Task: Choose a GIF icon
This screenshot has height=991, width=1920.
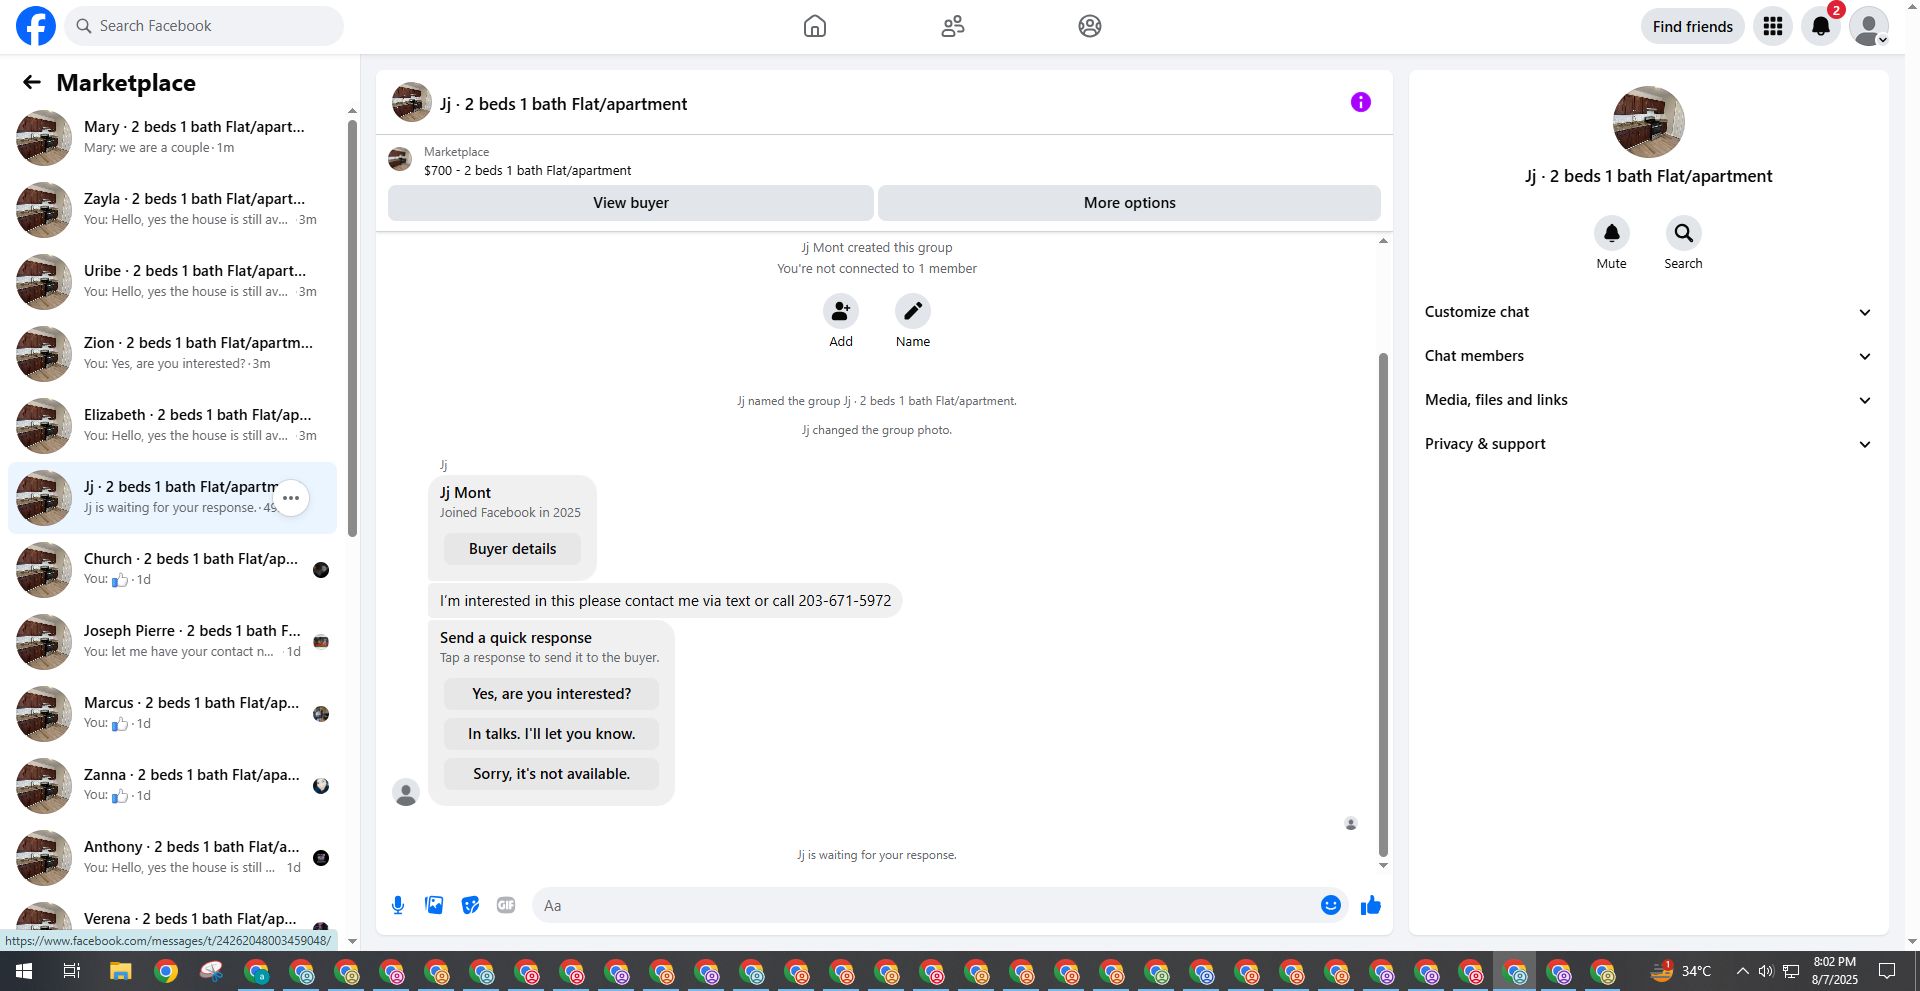Action: (506, 905)
